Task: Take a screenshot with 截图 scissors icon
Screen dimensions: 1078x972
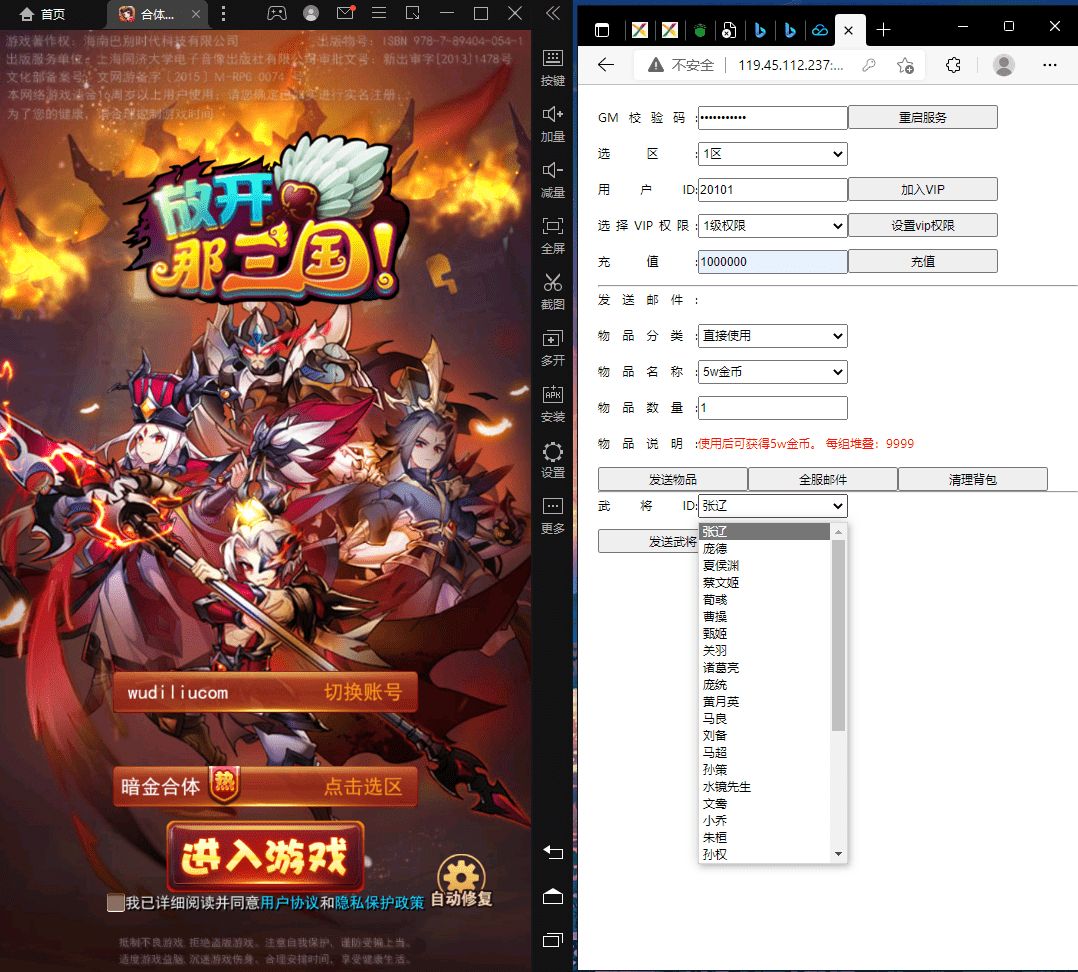Action: point(552,291)
